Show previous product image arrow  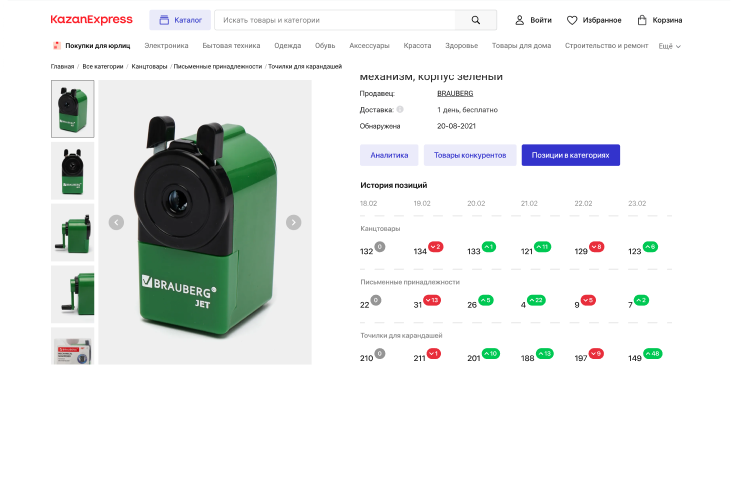(116, 222)
